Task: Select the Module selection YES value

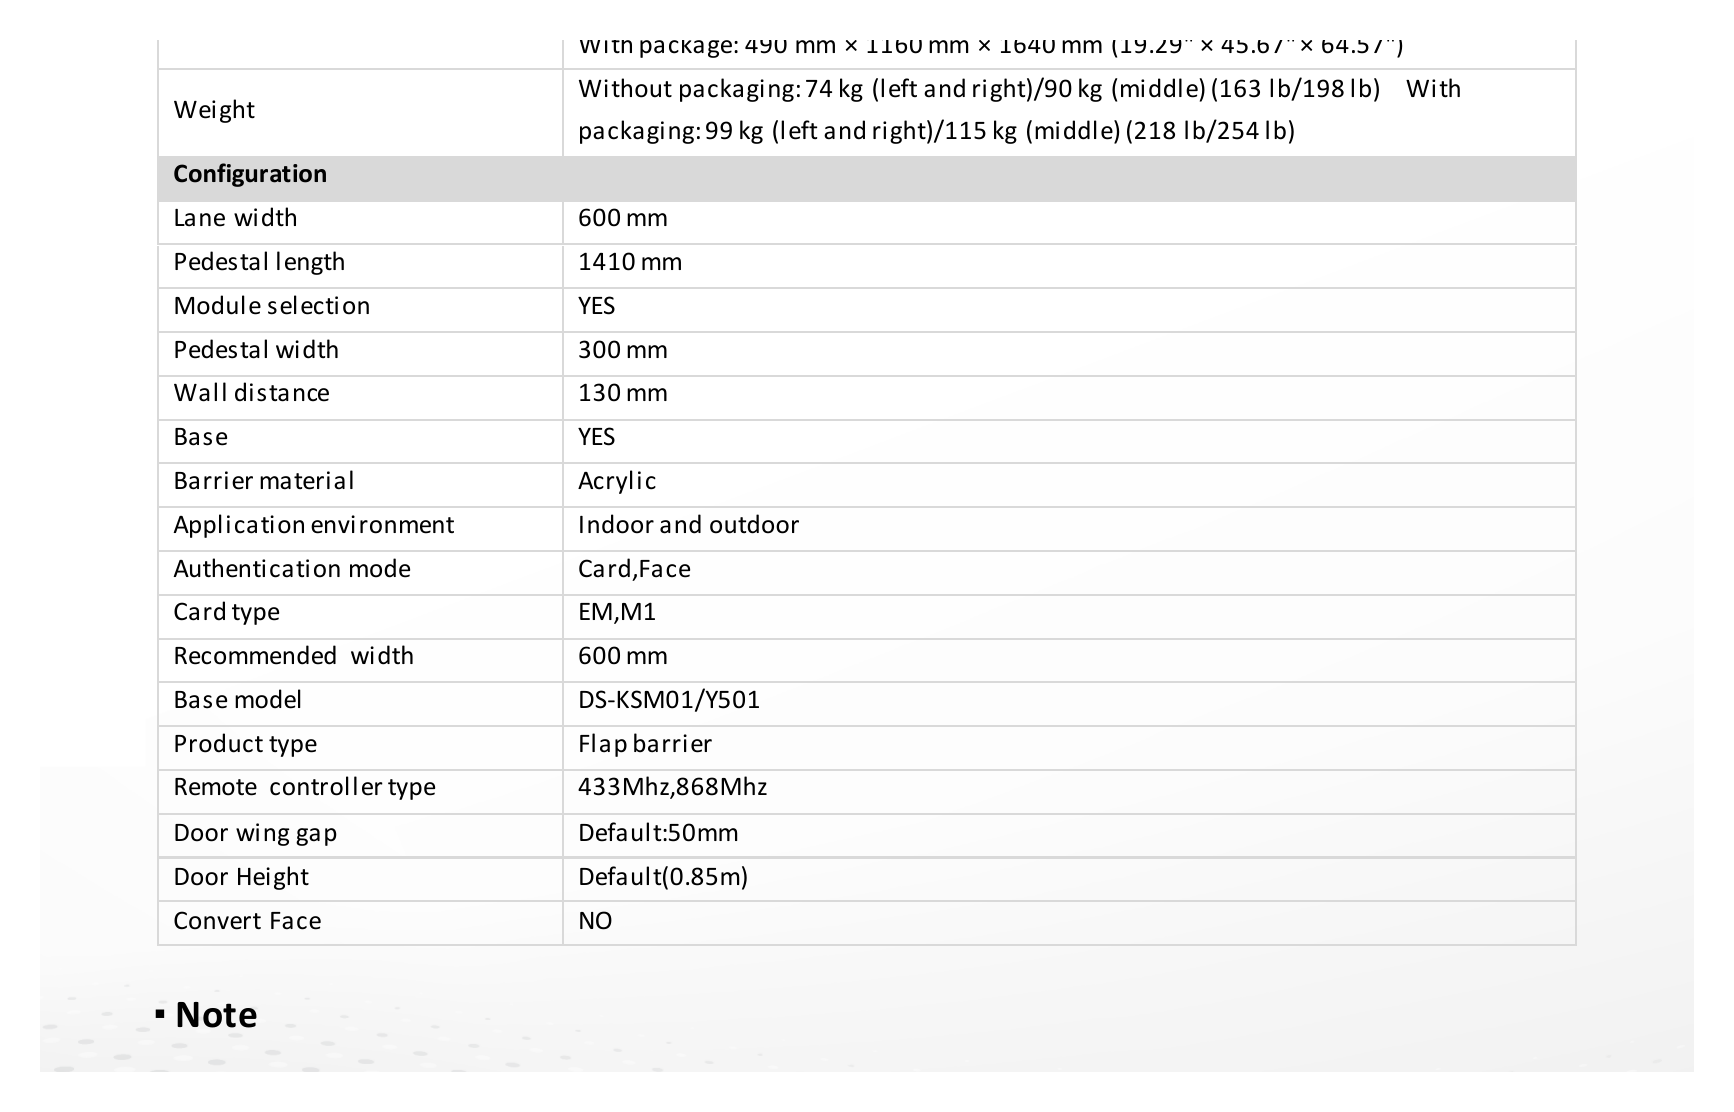Action: tap(596, 306)
